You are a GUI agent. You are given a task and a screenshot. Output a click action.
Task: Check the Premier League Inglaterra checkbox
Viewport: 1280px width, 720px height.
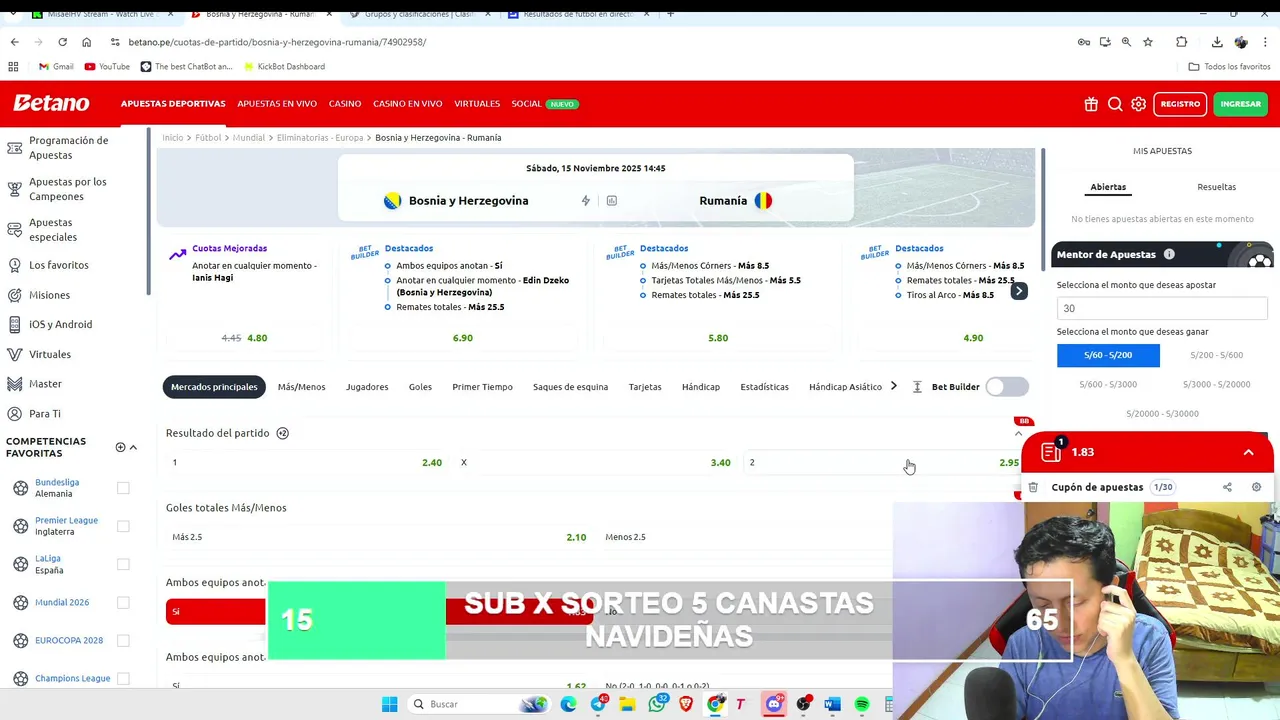[123, 526]
